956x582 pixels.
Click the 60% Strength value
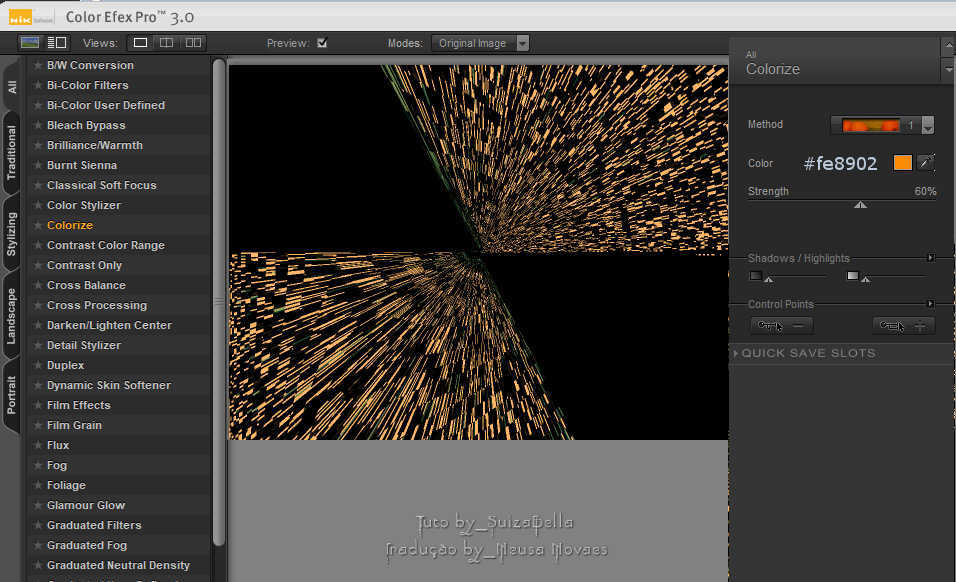pyautogui.click(x=925, y=191)
